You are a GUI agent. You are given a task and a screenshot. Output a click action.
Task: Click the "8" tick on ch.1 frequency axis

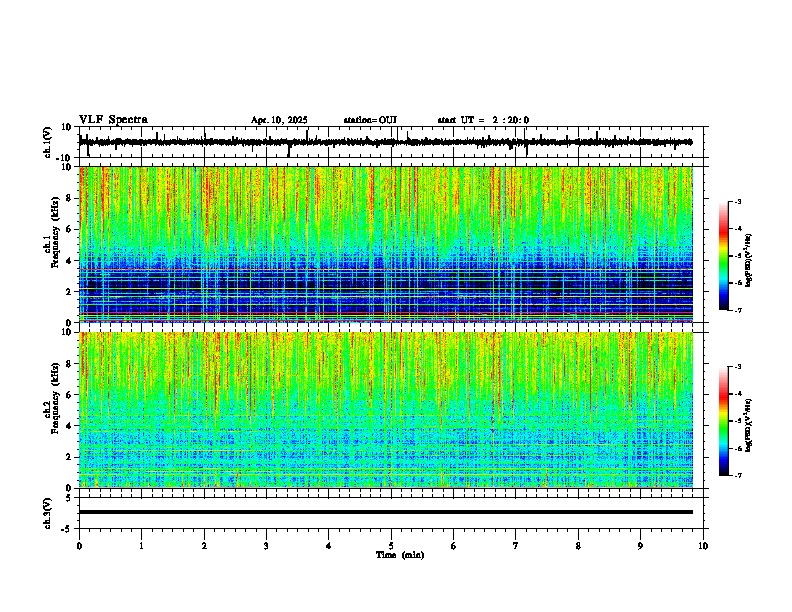point(70,198)
